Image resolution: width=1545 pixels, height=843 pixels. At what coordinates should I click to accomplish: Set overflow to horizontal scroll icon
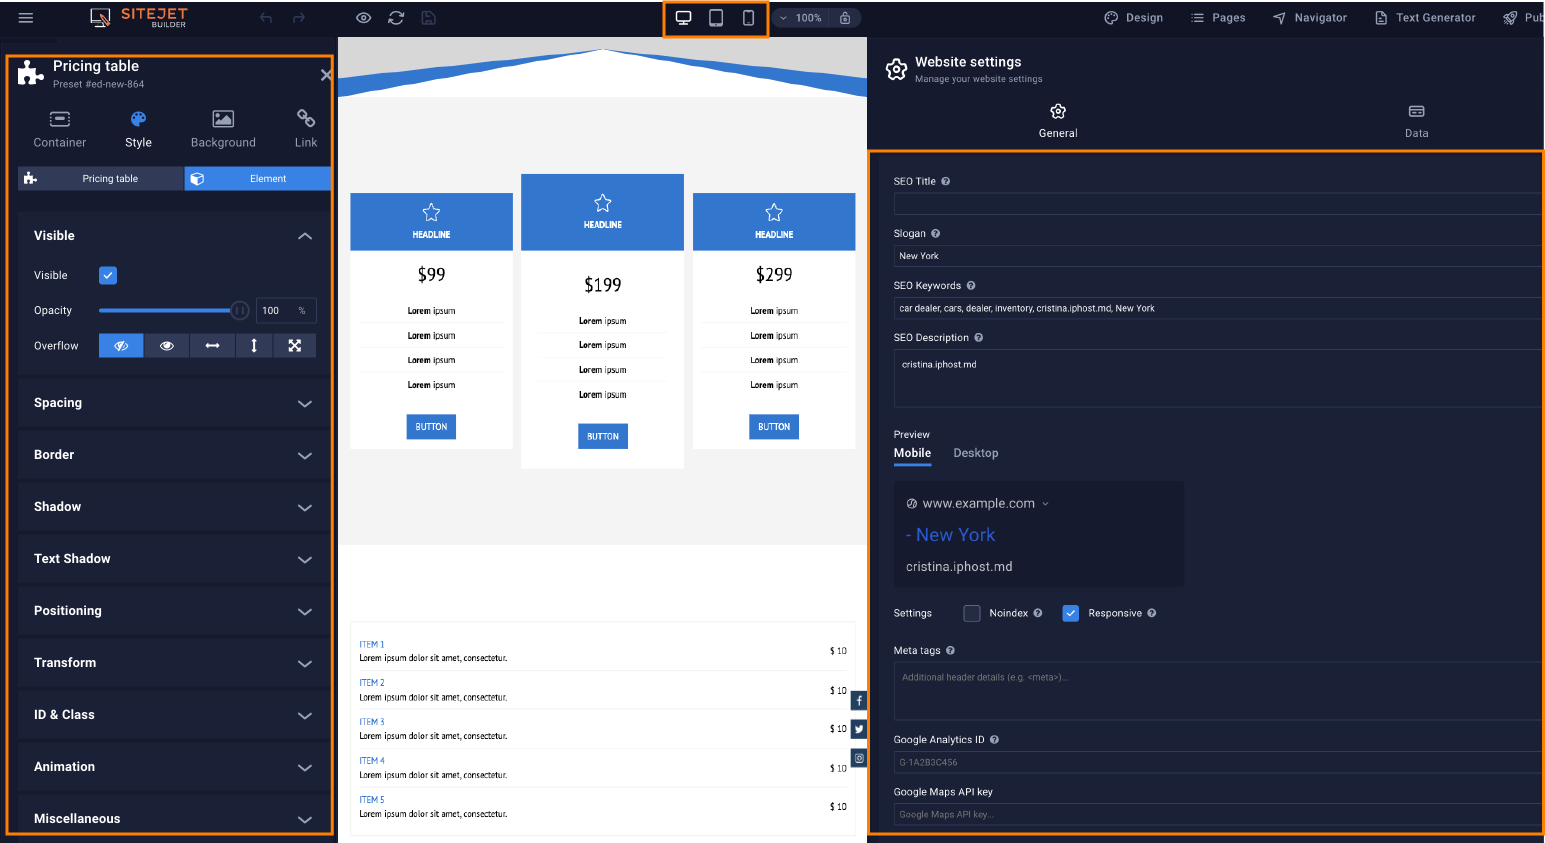(x=212, y=346)
